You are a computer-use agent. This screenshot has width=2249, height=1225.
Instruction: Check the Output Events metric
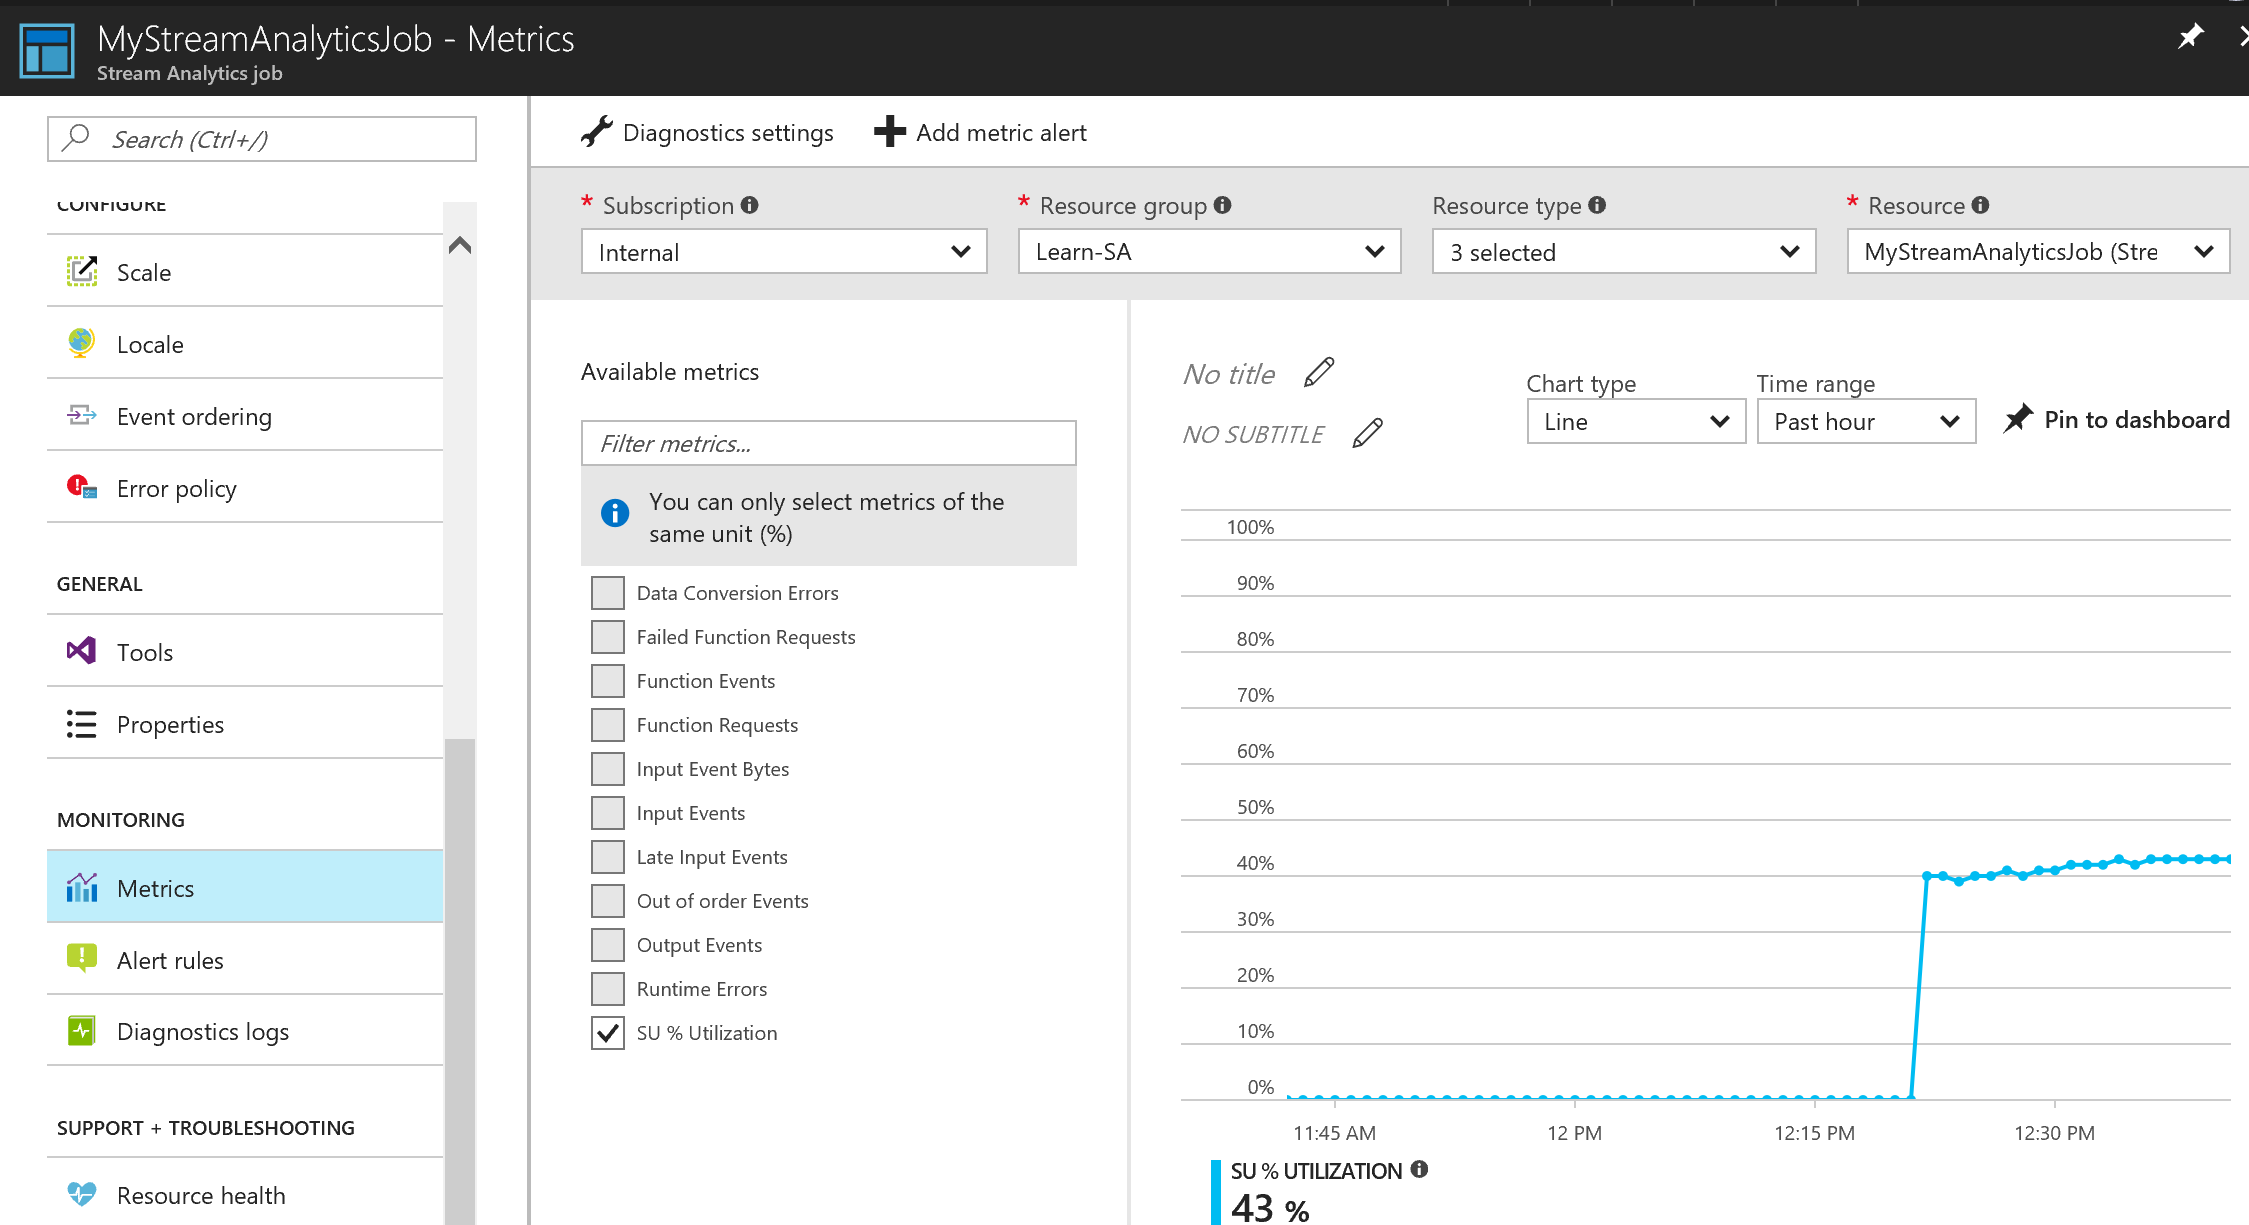click(608, 945)
